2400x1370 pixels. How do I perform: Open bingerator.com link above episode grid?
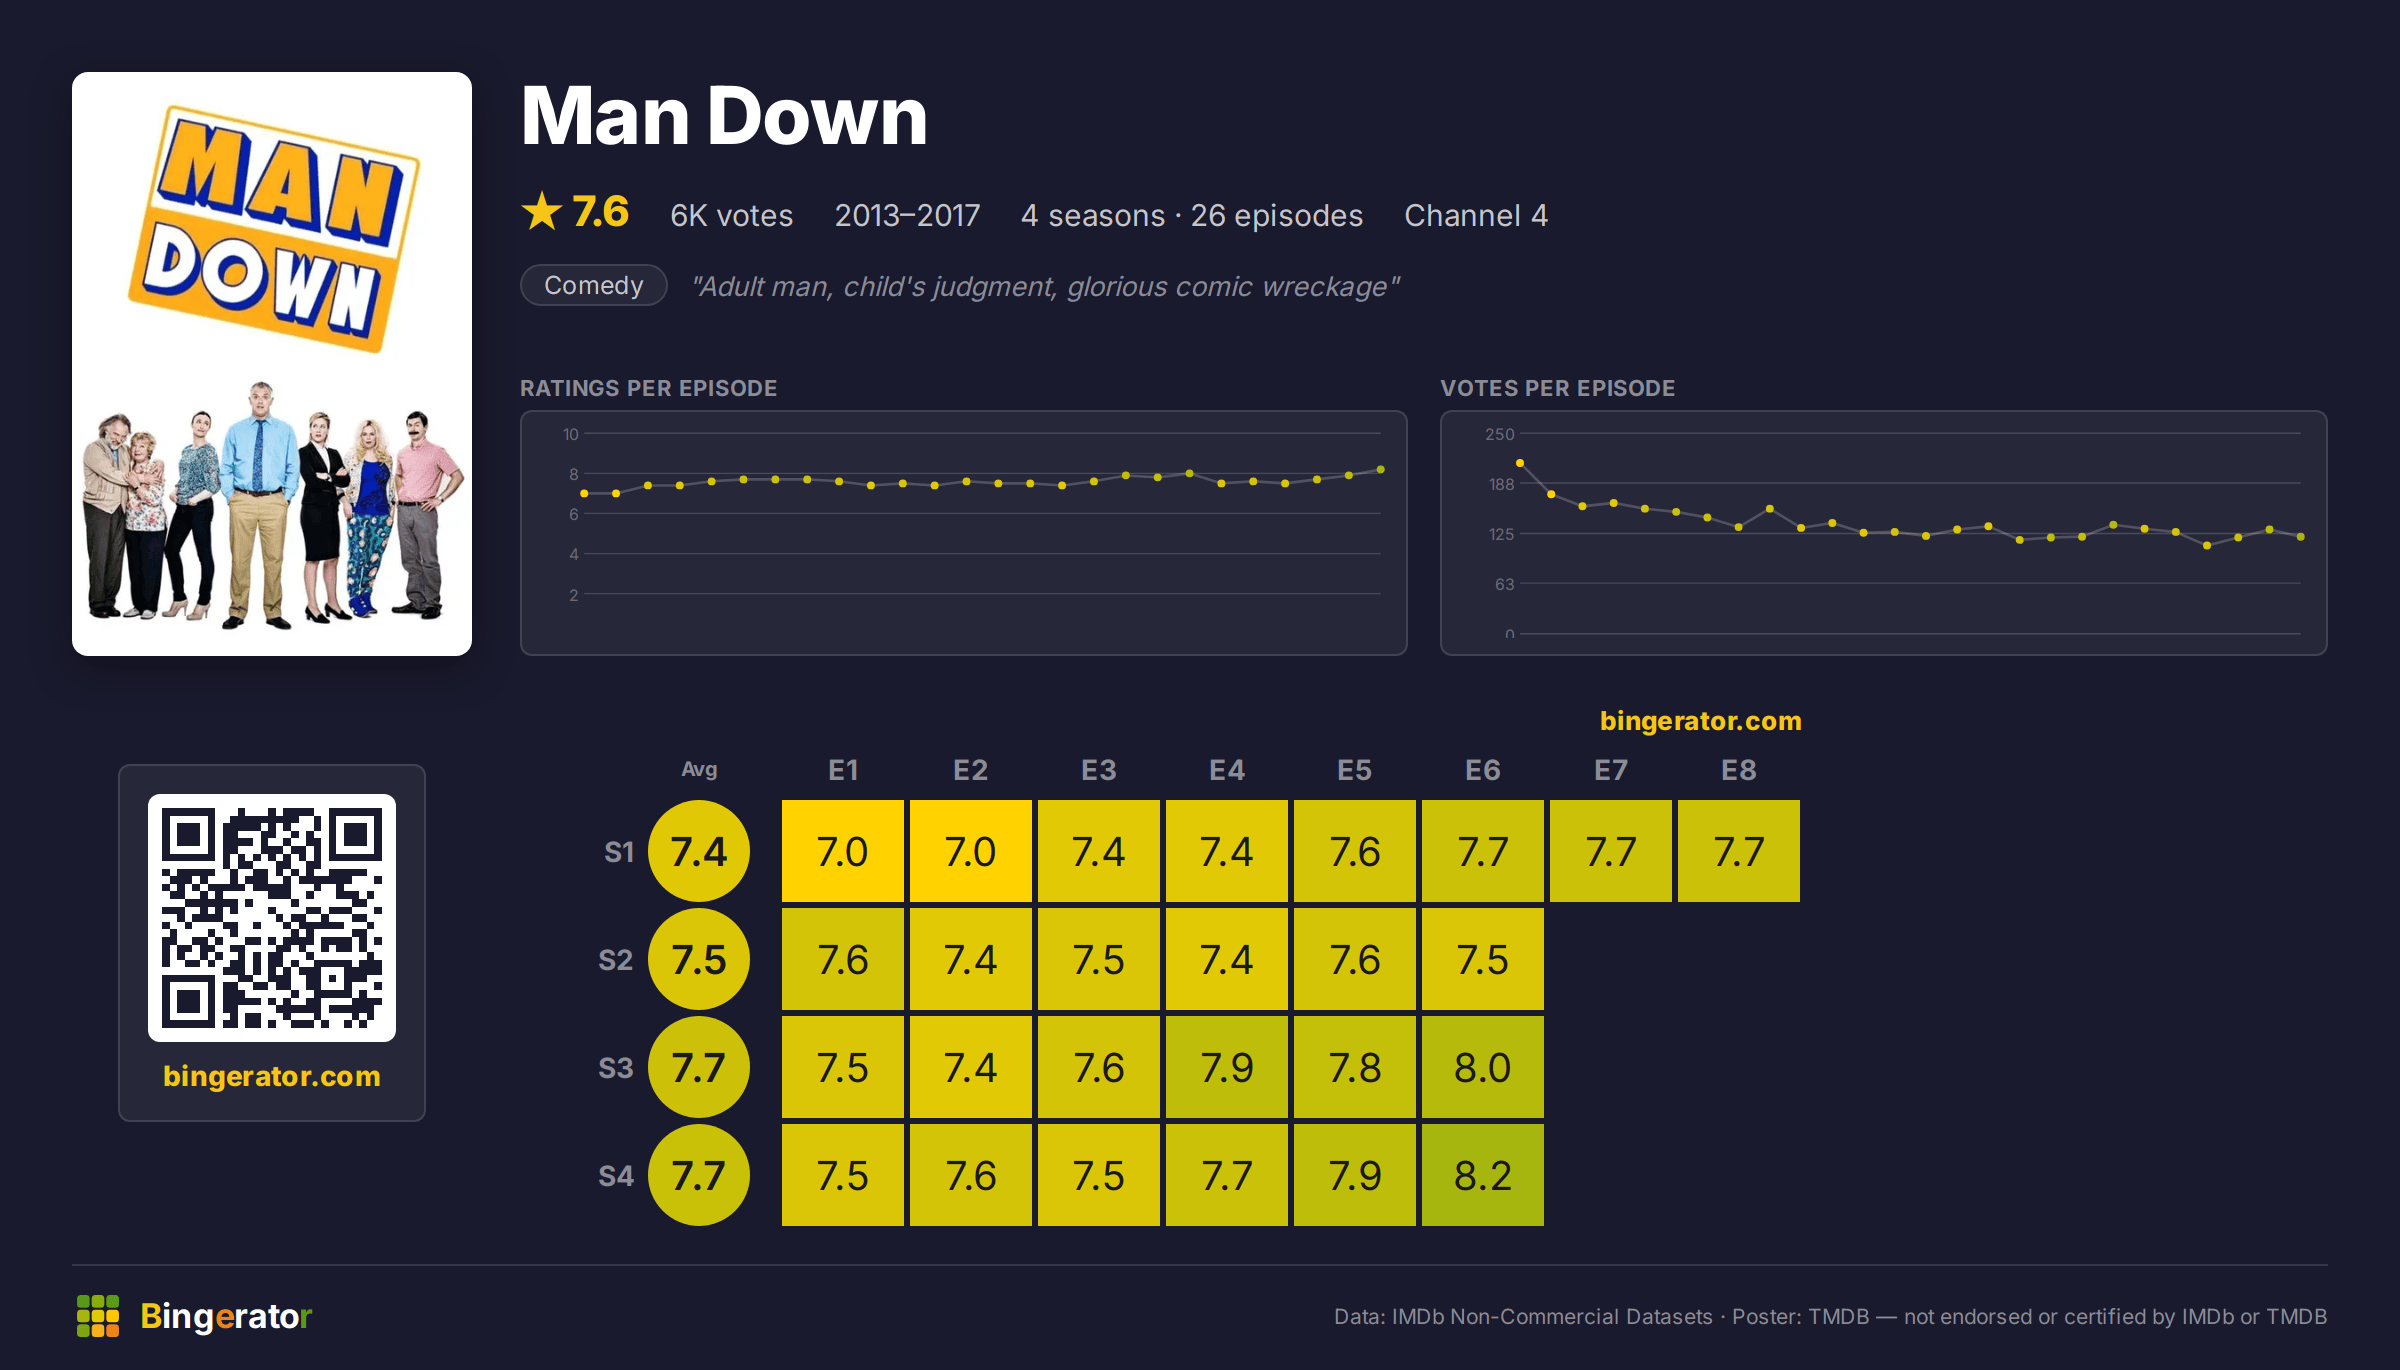tap(1701, 721)
